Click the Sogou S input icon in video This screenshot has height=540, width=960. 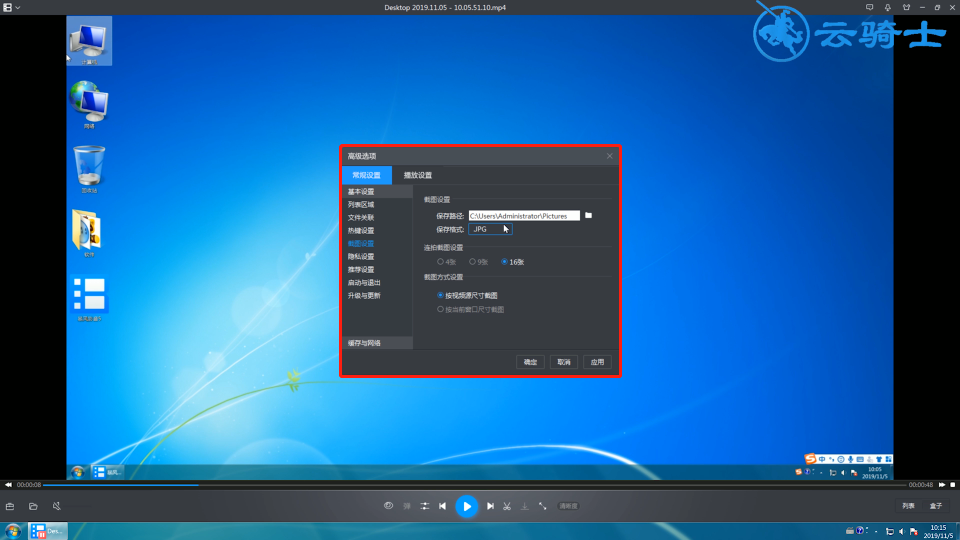click(810, 459)
